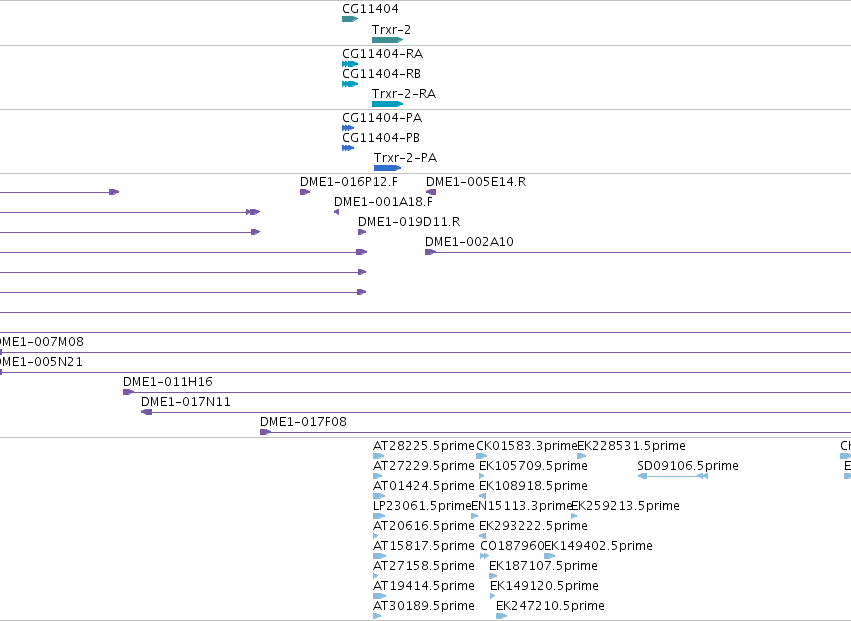
Task: Click the LP23061.5prime EST glyph
Action: pos(379,516)
